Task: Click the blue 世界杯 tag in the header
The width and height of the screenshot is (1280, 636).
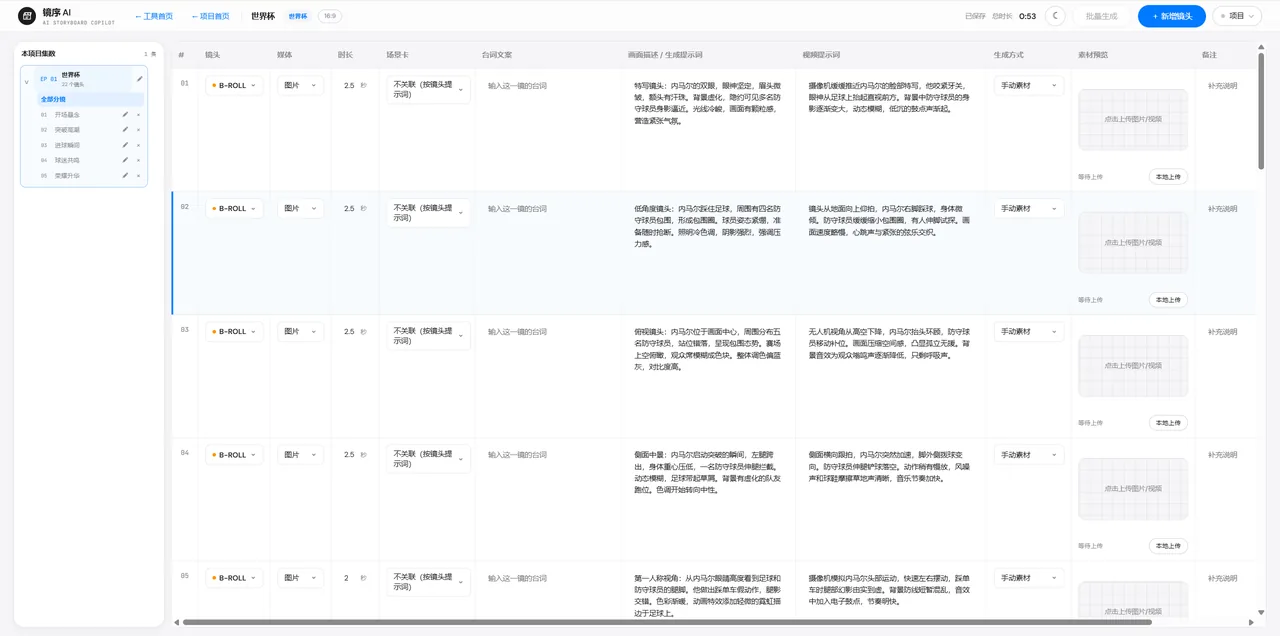Action: click(298, 16)
